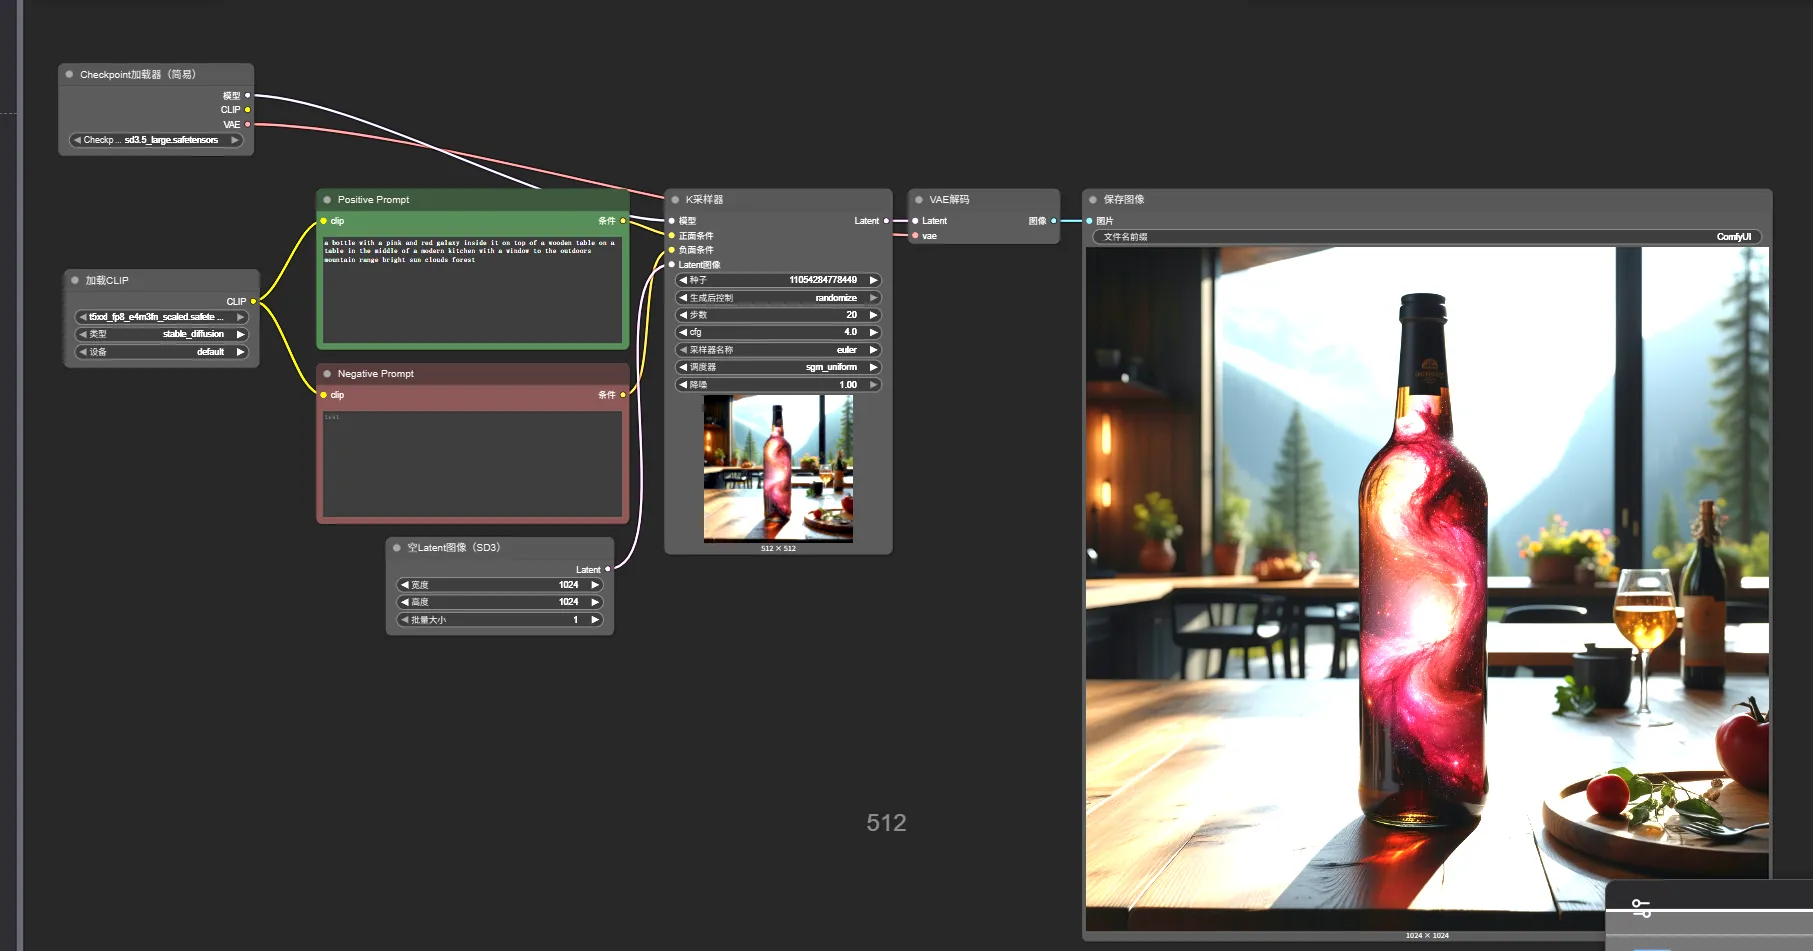Viewport: 1813px width, 951px height.
Task: Open the sd3.5_large.safetensors checkpoint selector
Action: (x=156, y=140)
